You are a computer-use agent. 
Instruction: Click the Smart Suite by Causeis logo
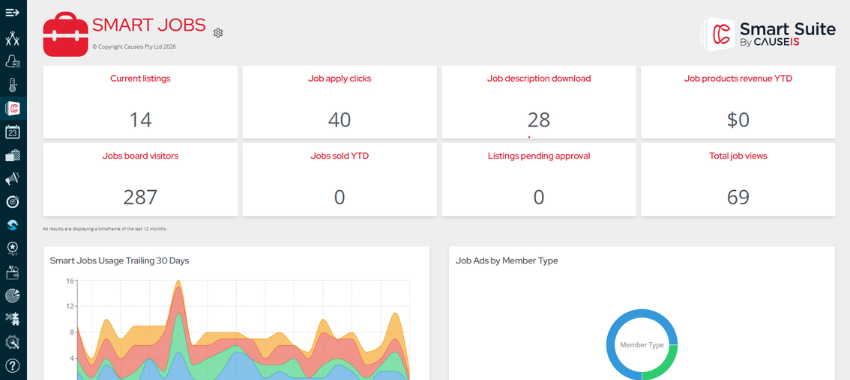coord(769,34)
